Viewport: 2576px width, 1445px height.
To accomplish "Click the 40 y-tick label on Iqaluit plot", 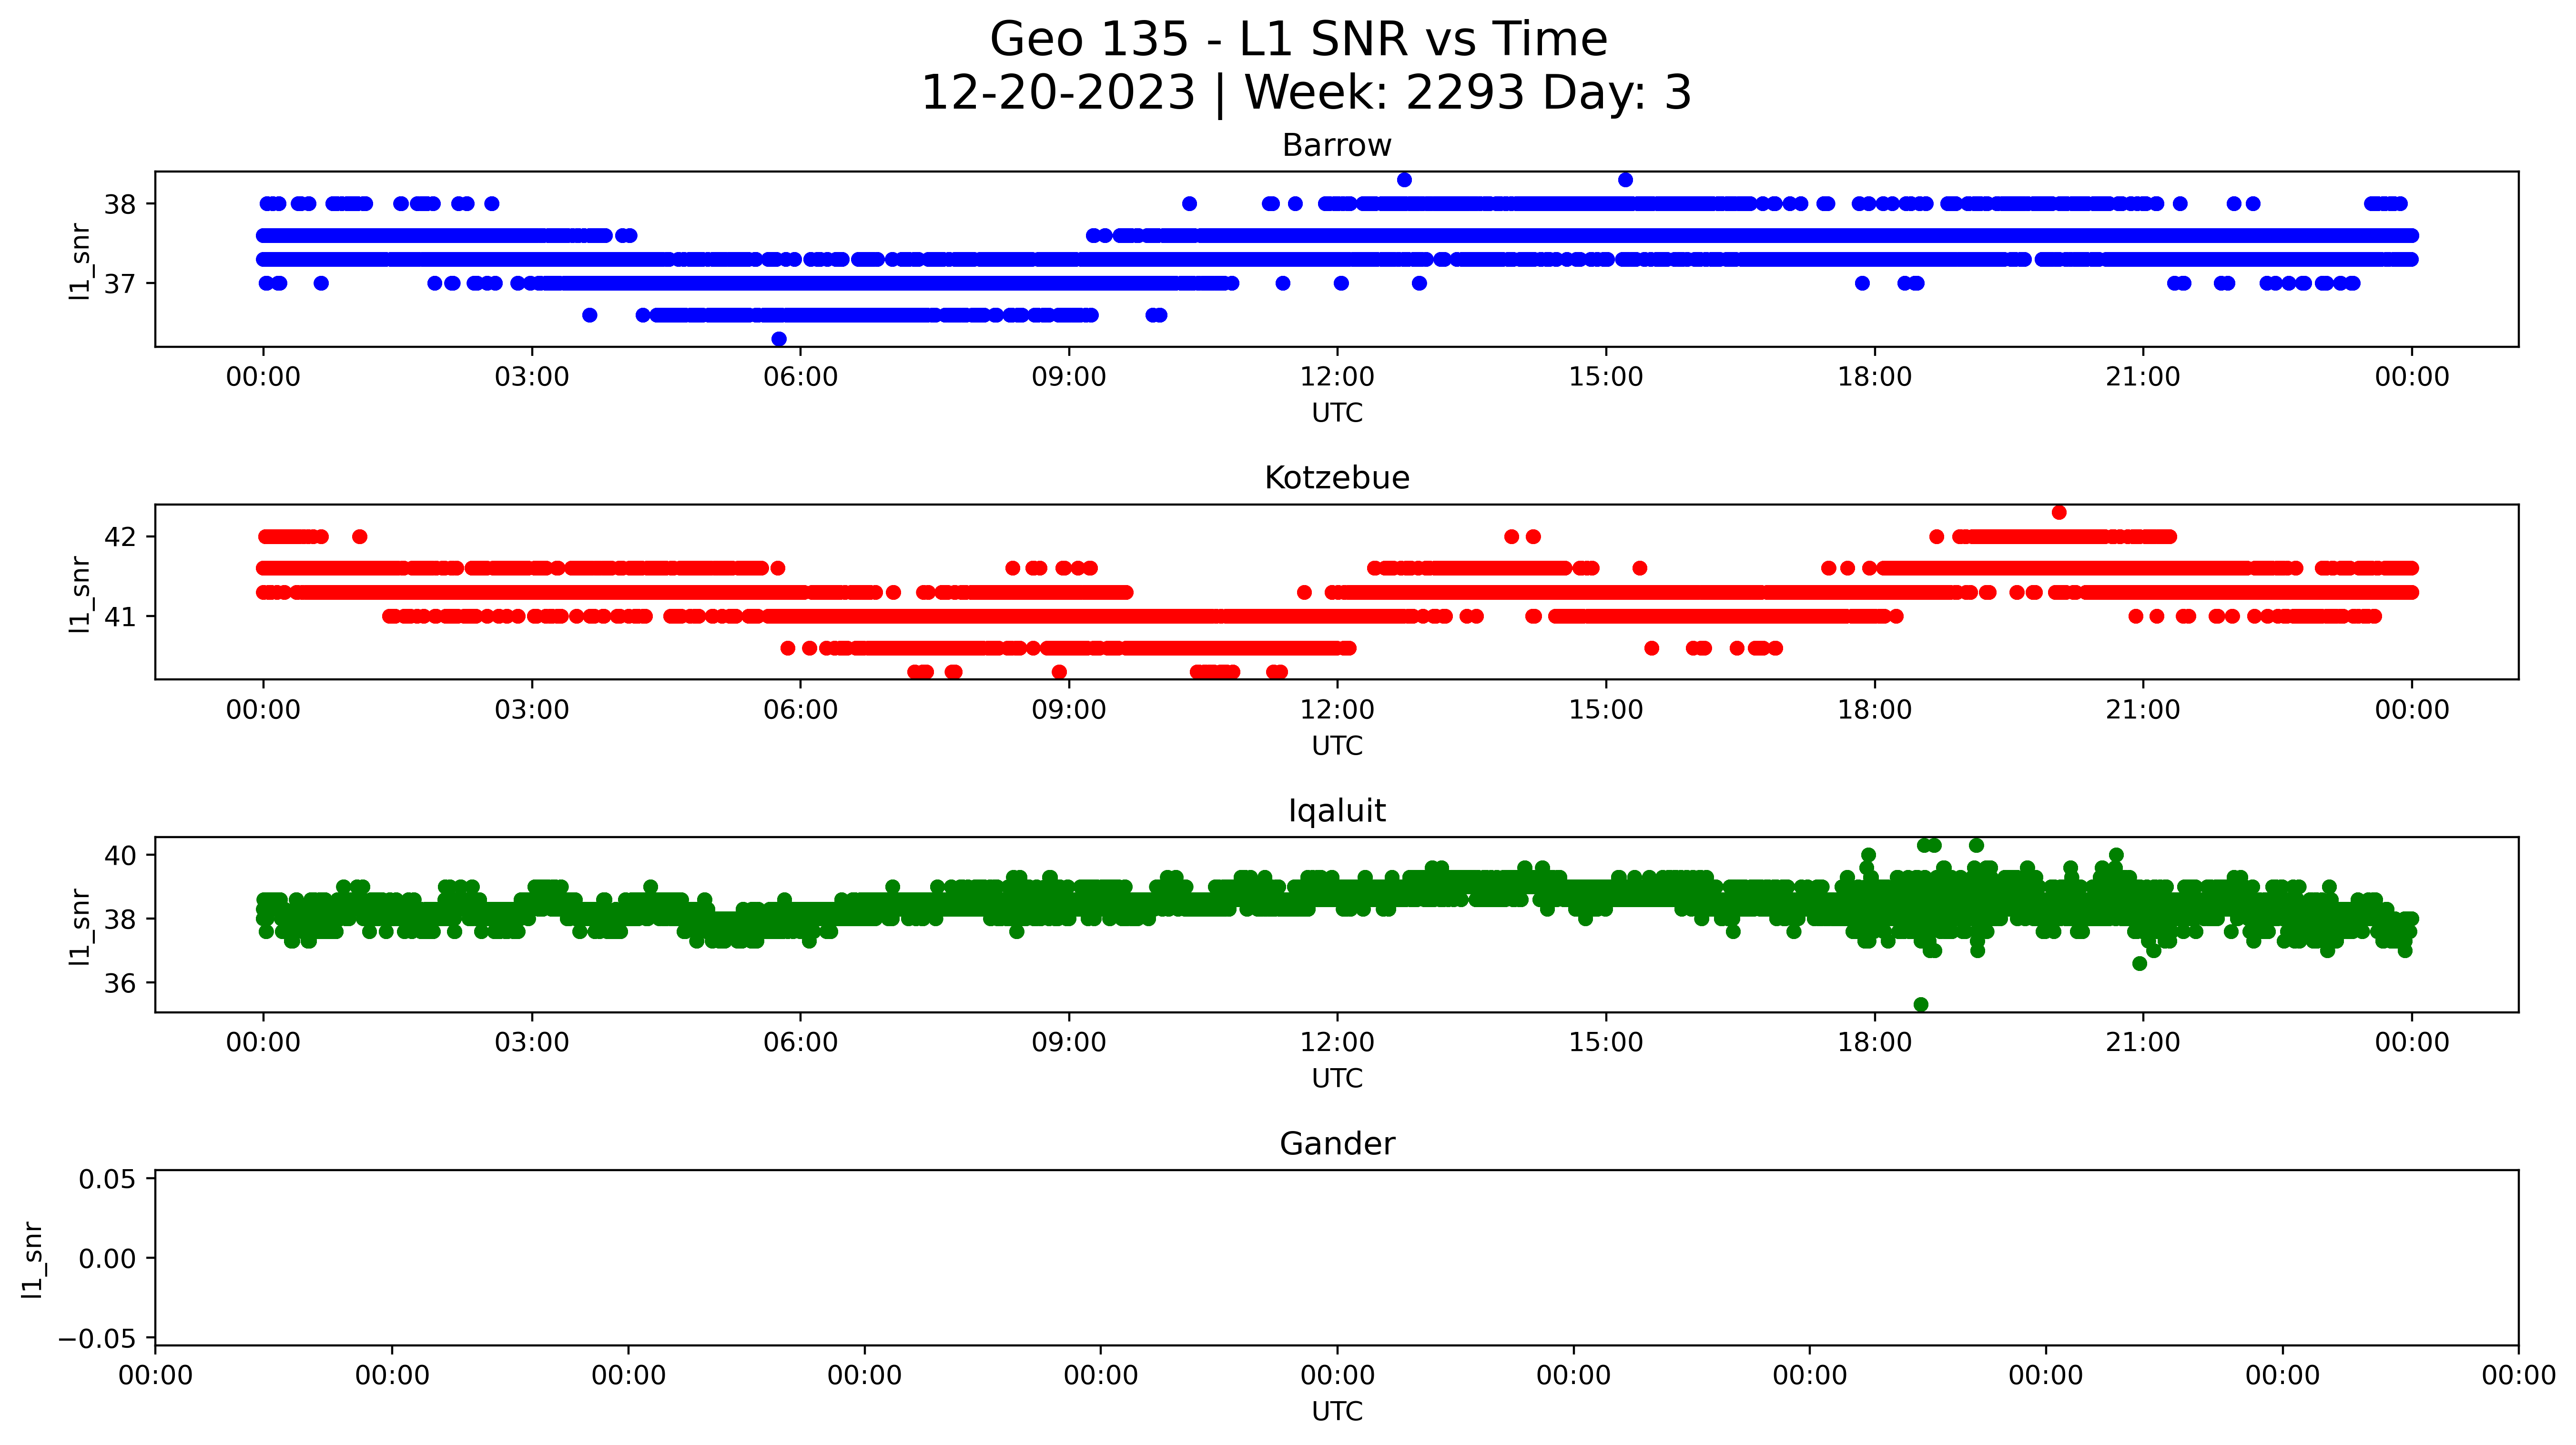I will tap(120, 855).
